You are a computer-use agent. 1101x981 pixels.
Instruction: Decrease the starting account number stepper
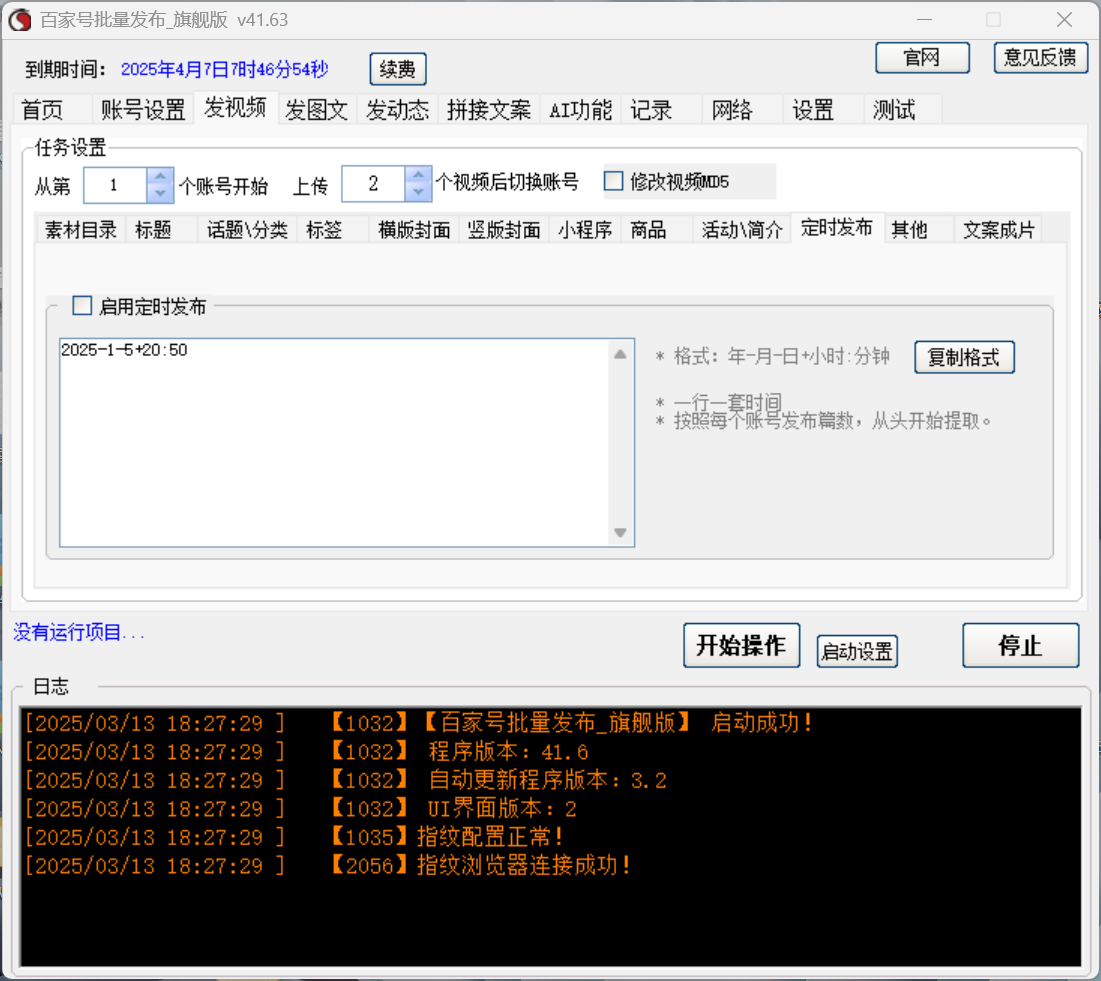coord(160,193)
